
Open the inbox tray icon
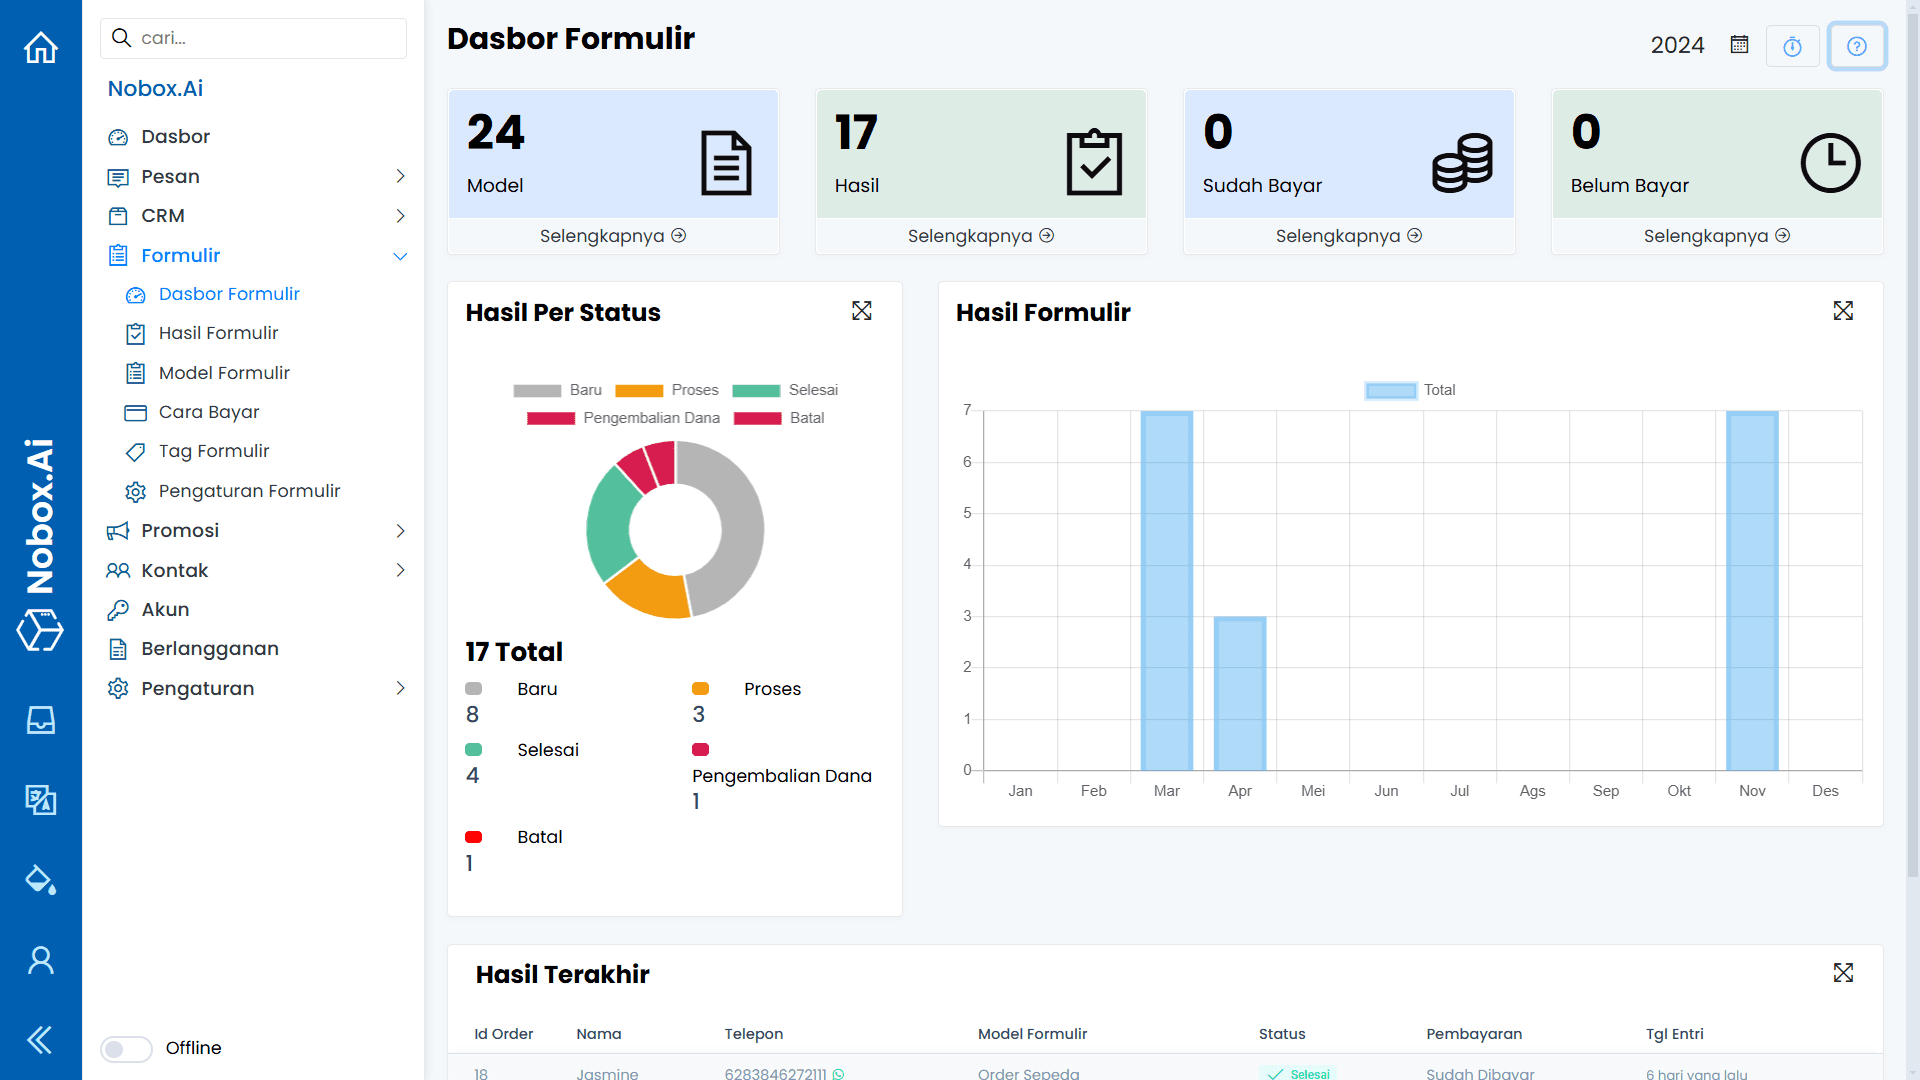click(41, 720)
